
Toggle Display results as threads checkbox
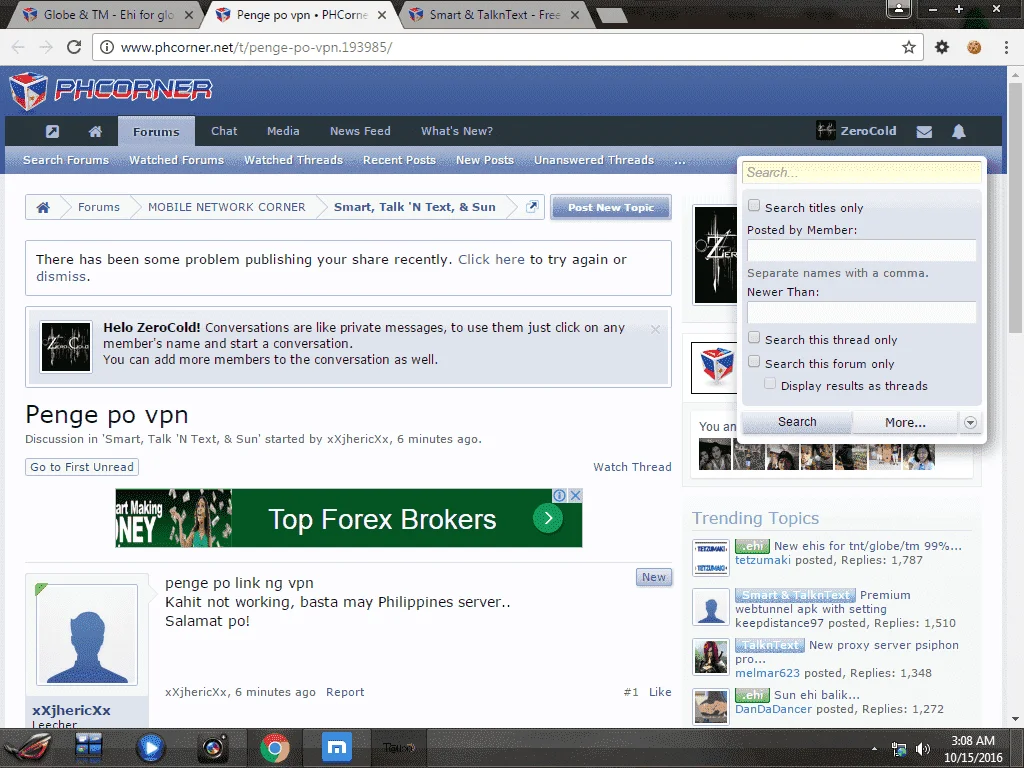point(771,384)
